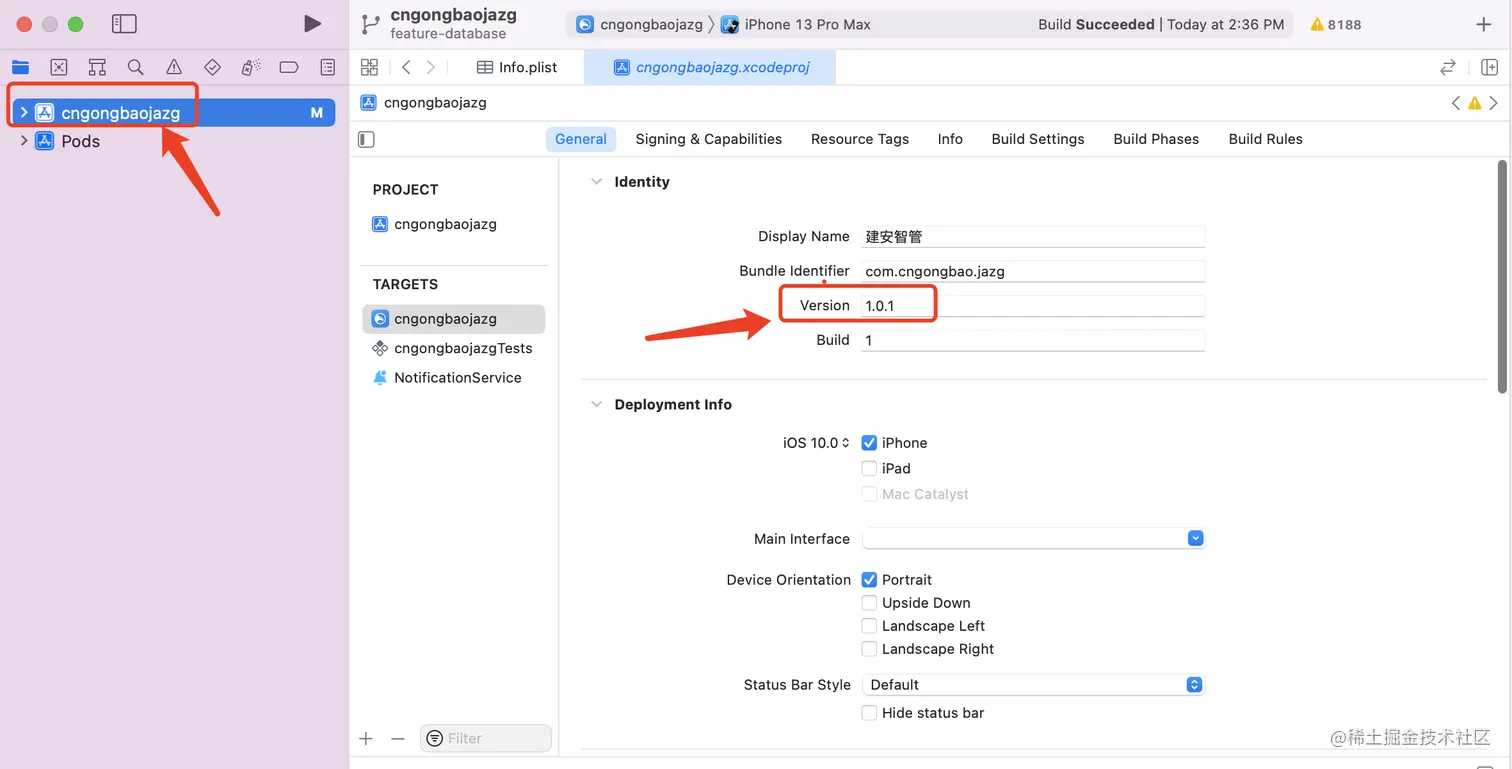Open the Build Settings tab
Screen dimensions: 1512x769
(x=1038, y=139)
